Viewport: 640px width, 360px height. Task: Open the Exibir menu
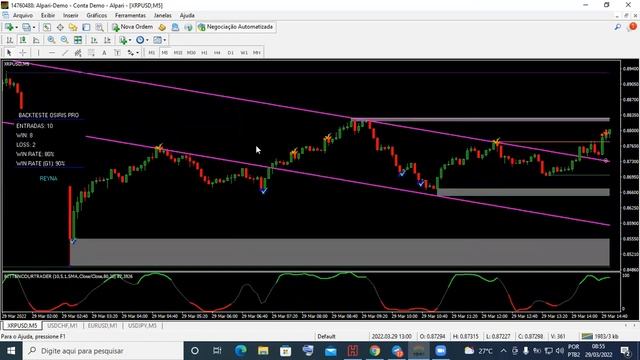coord(48,16)
